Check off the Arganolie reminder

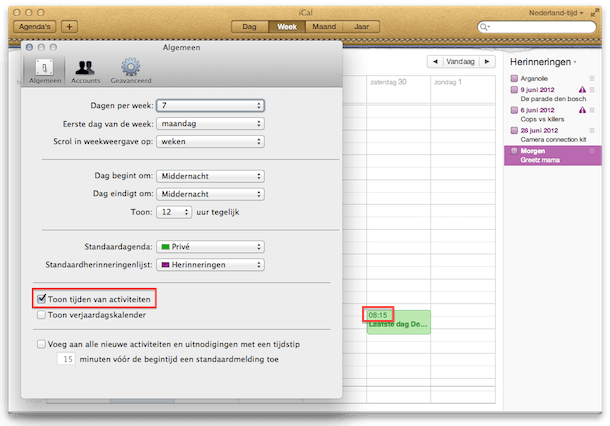point(514,78)
